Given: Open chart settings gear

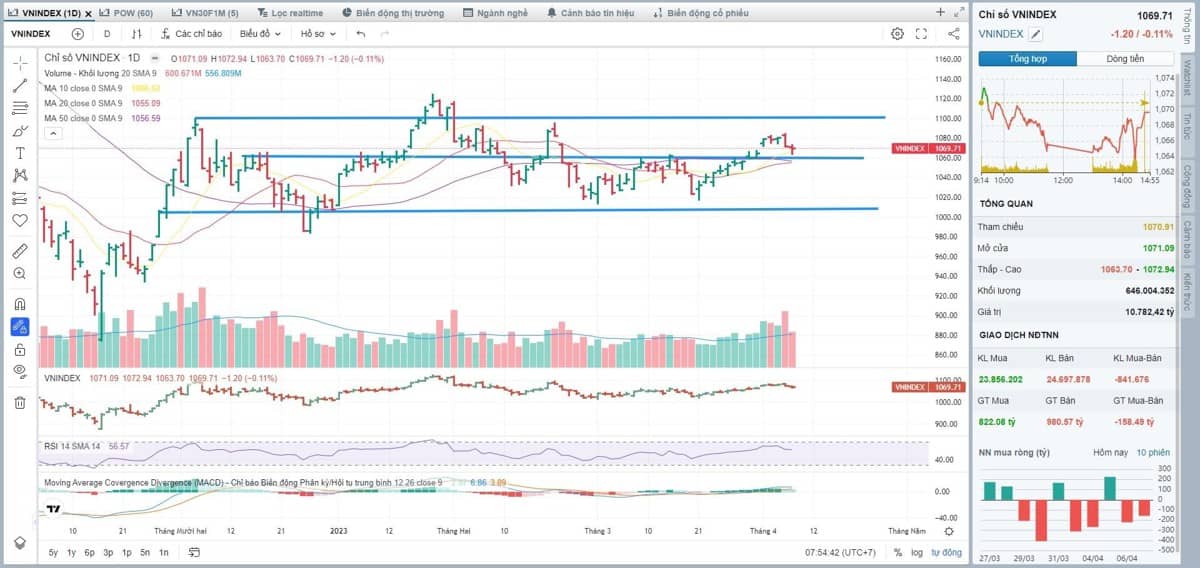Looking at the screenshot, I should tap(897, 33).
